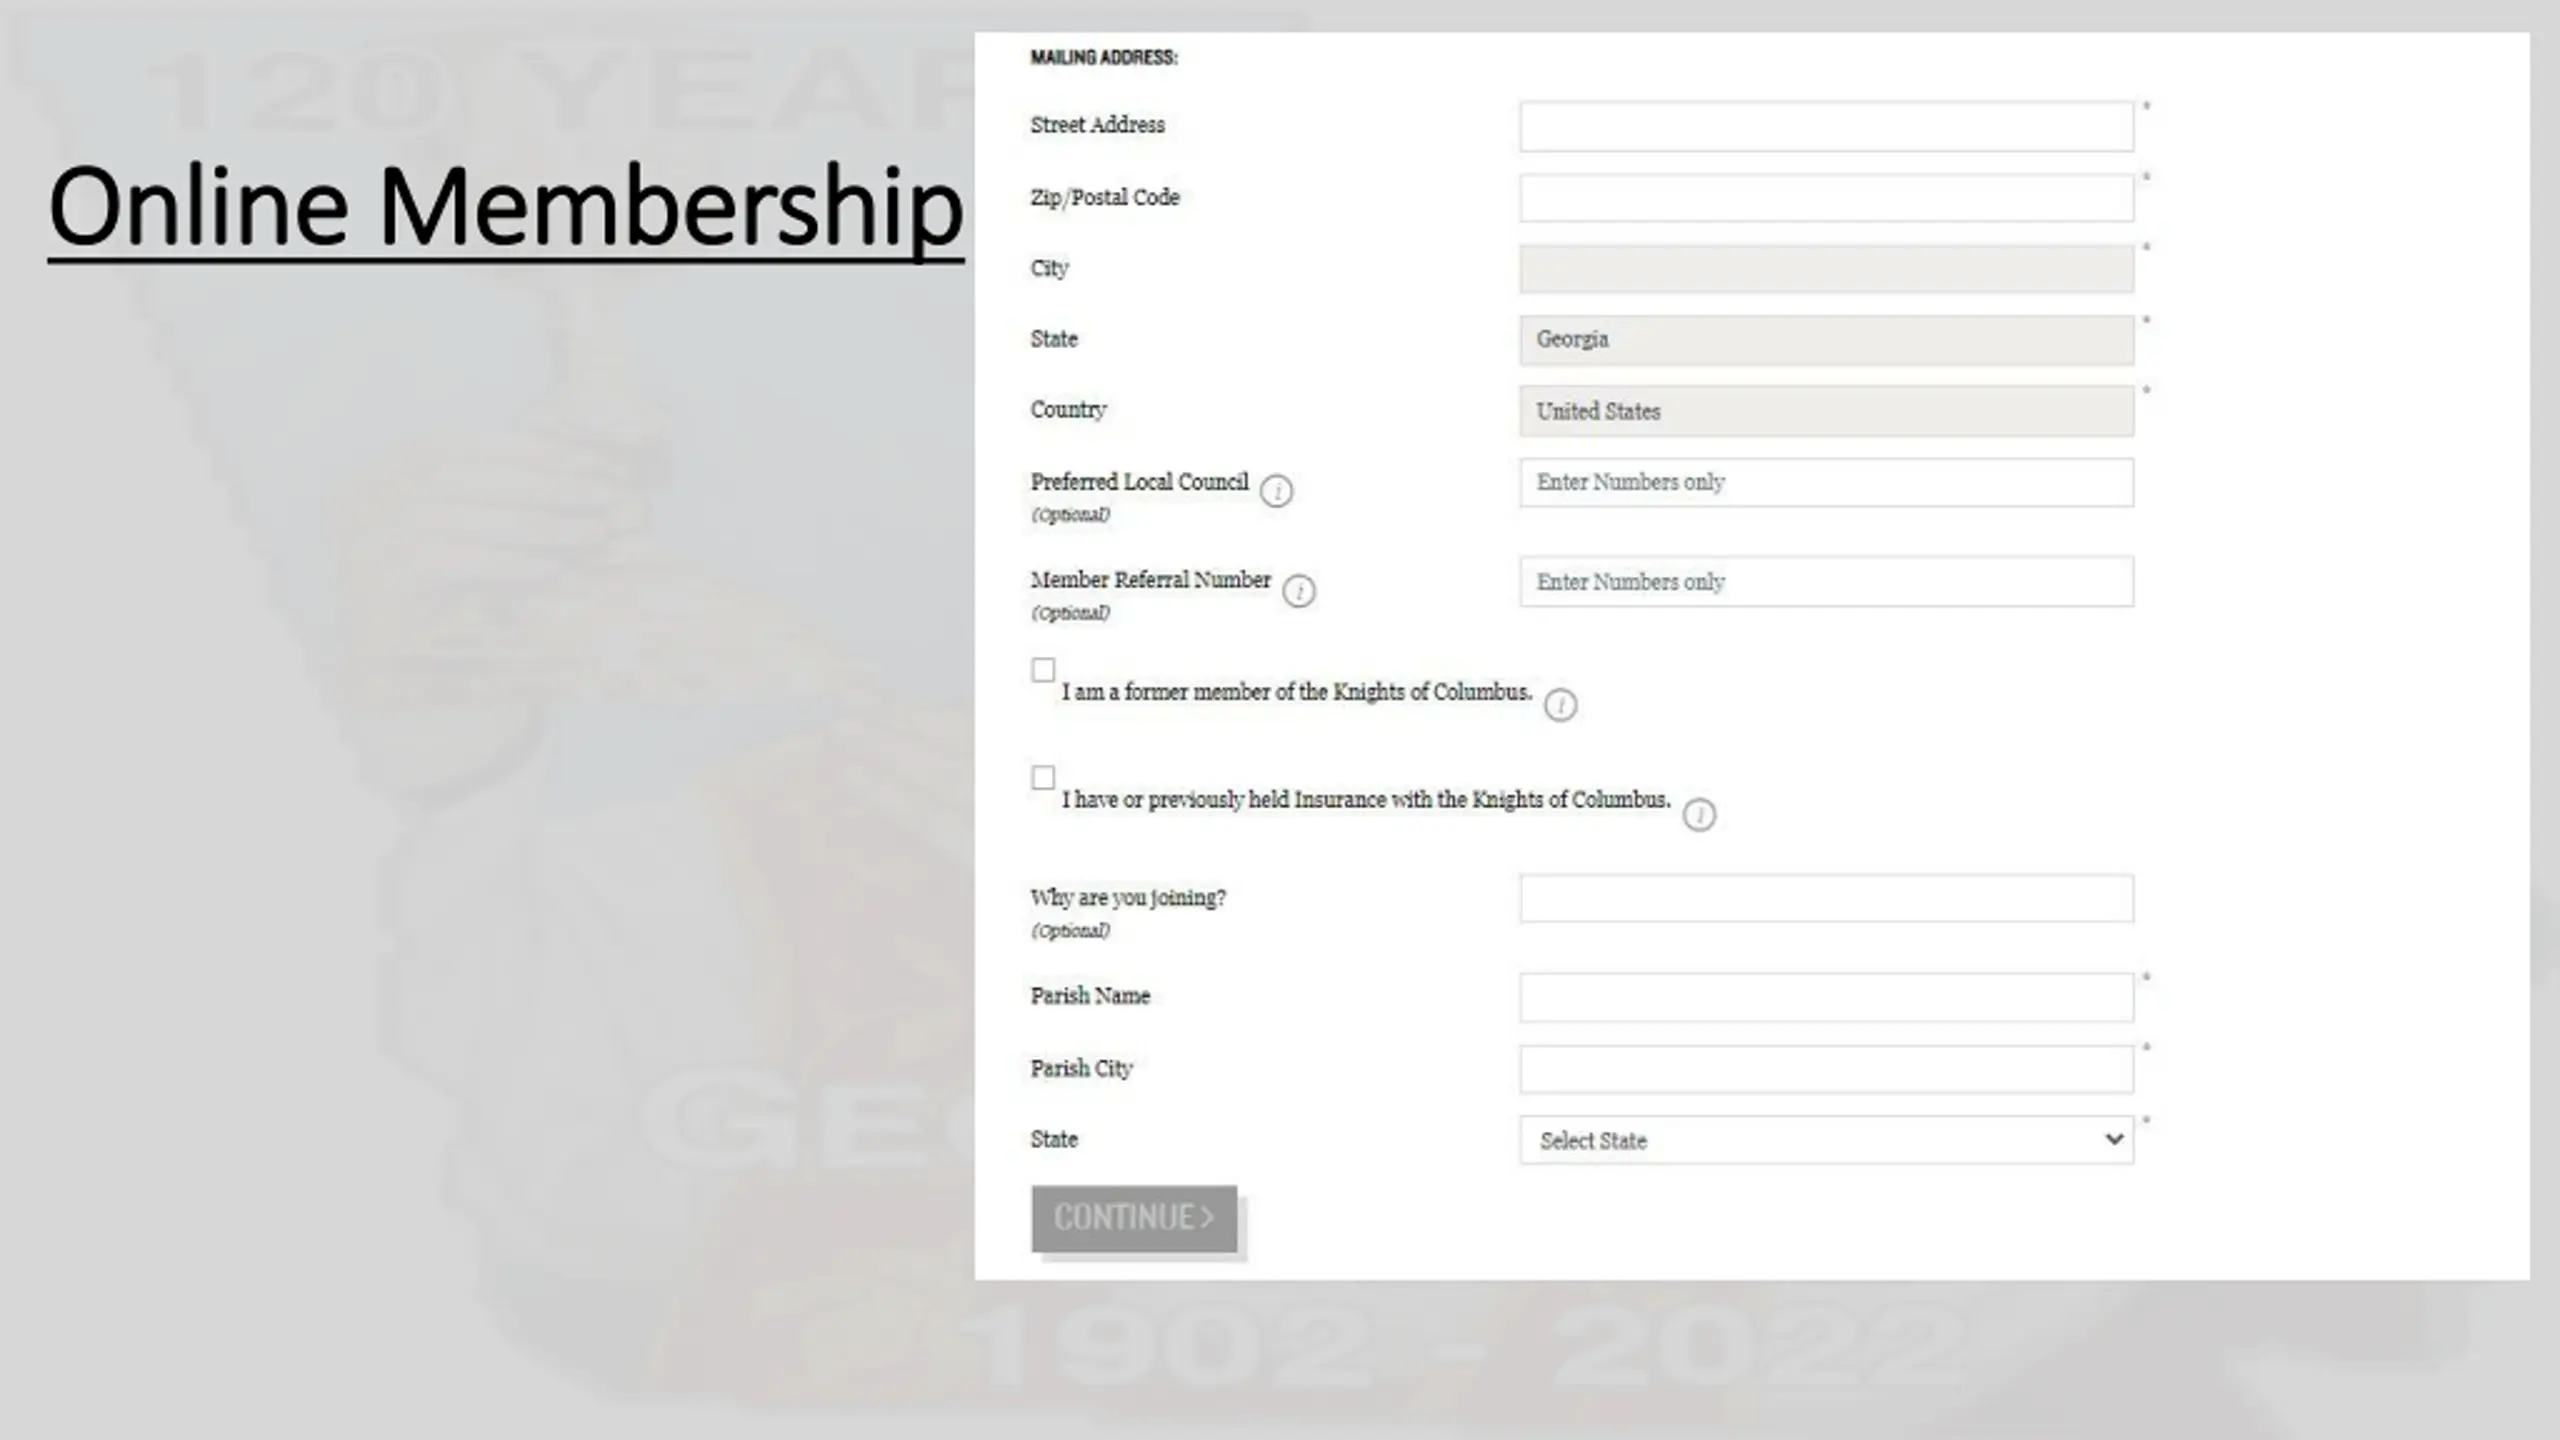
Task: Click the Country field showing United States
Action: tap(1826, 411)
